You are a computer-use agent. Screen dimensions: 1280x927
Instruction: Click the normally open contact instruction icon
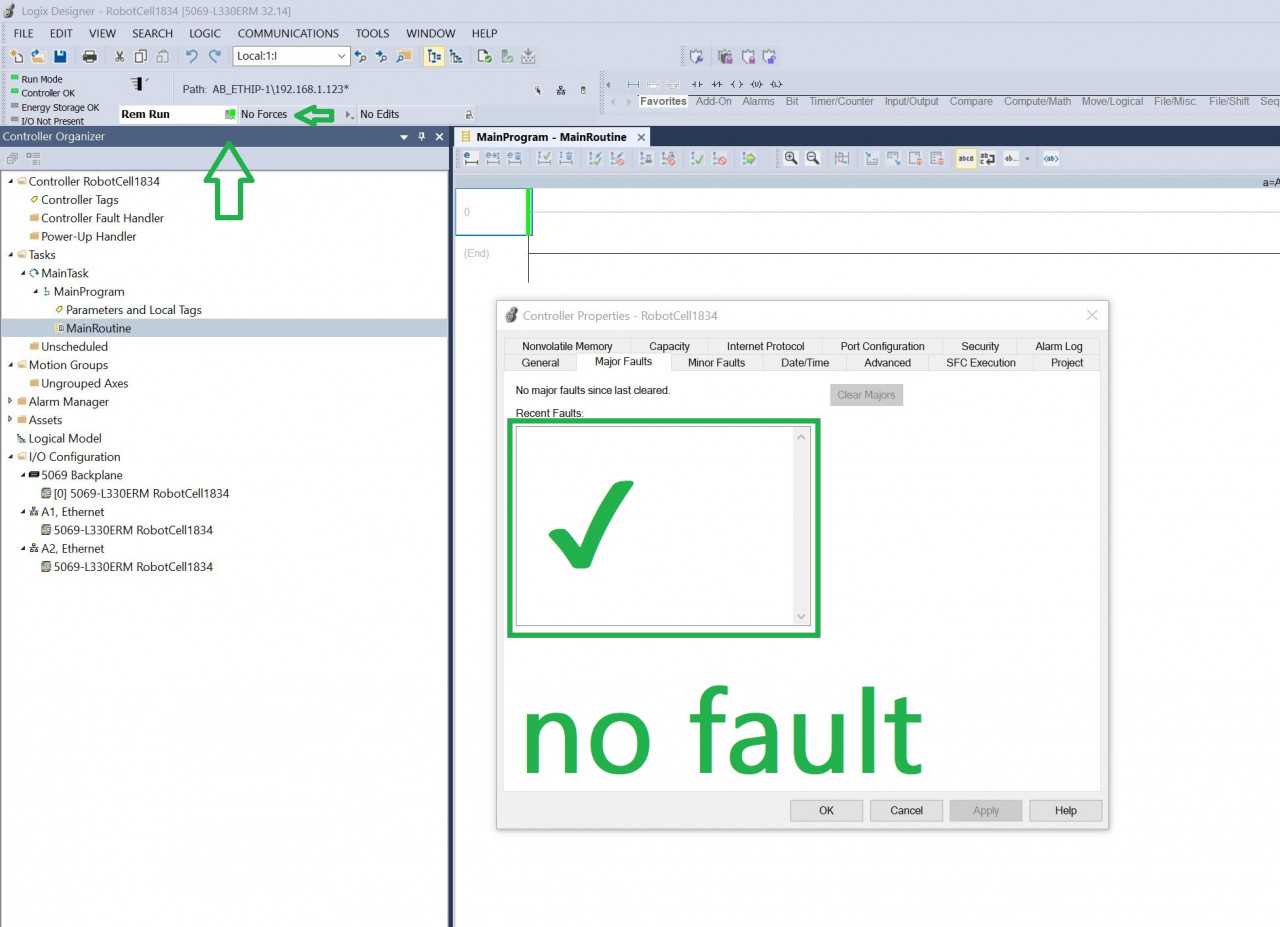coord(697,84)
